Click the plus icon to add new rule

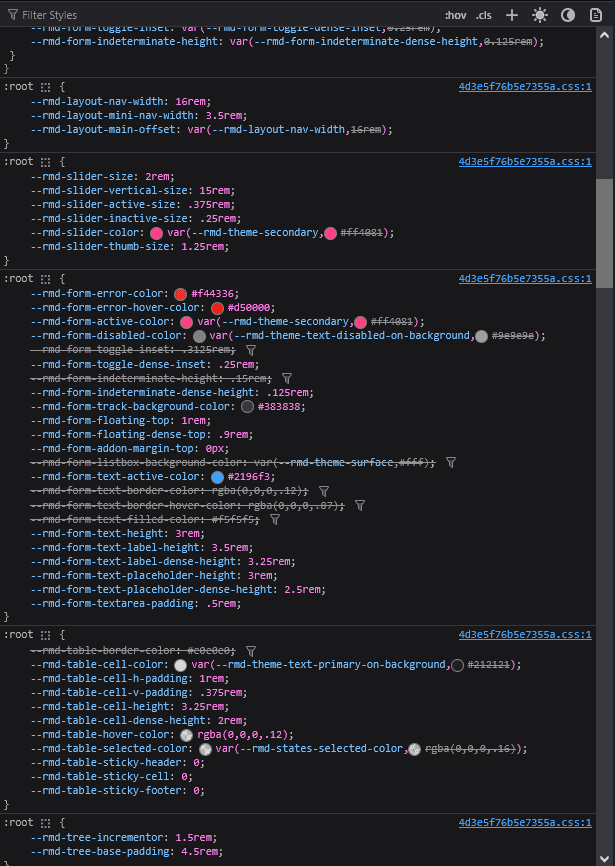(511, 14)
